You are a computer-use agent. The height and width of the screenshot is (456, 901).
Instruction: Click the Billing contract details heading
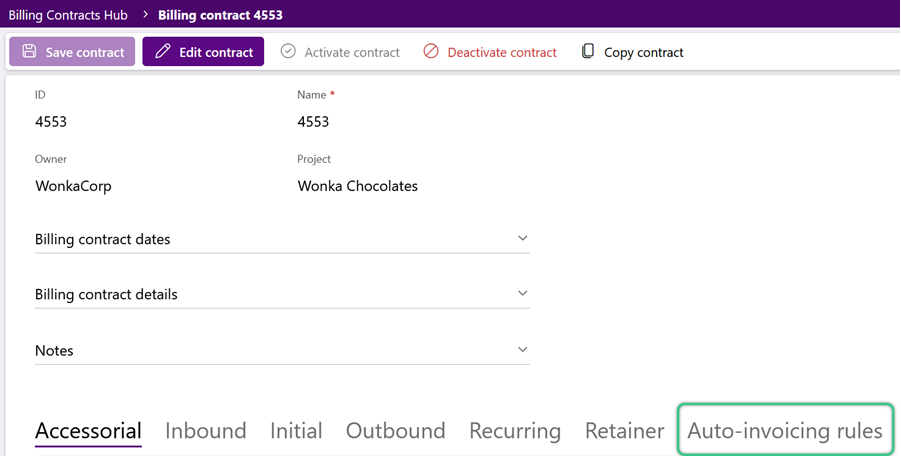106,294
